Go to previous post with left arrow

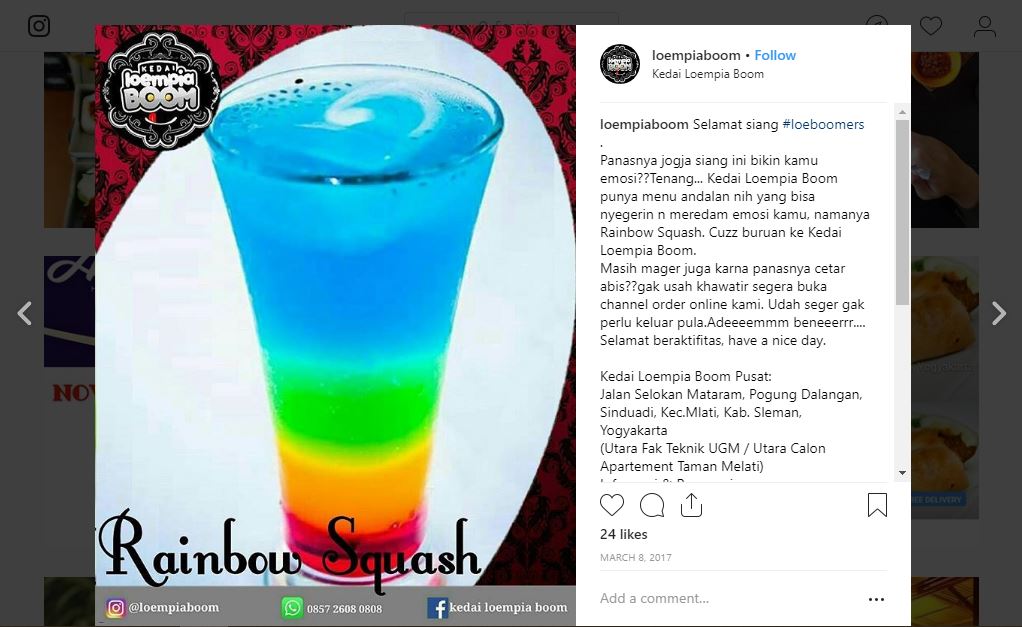click(x=24, y=314)
